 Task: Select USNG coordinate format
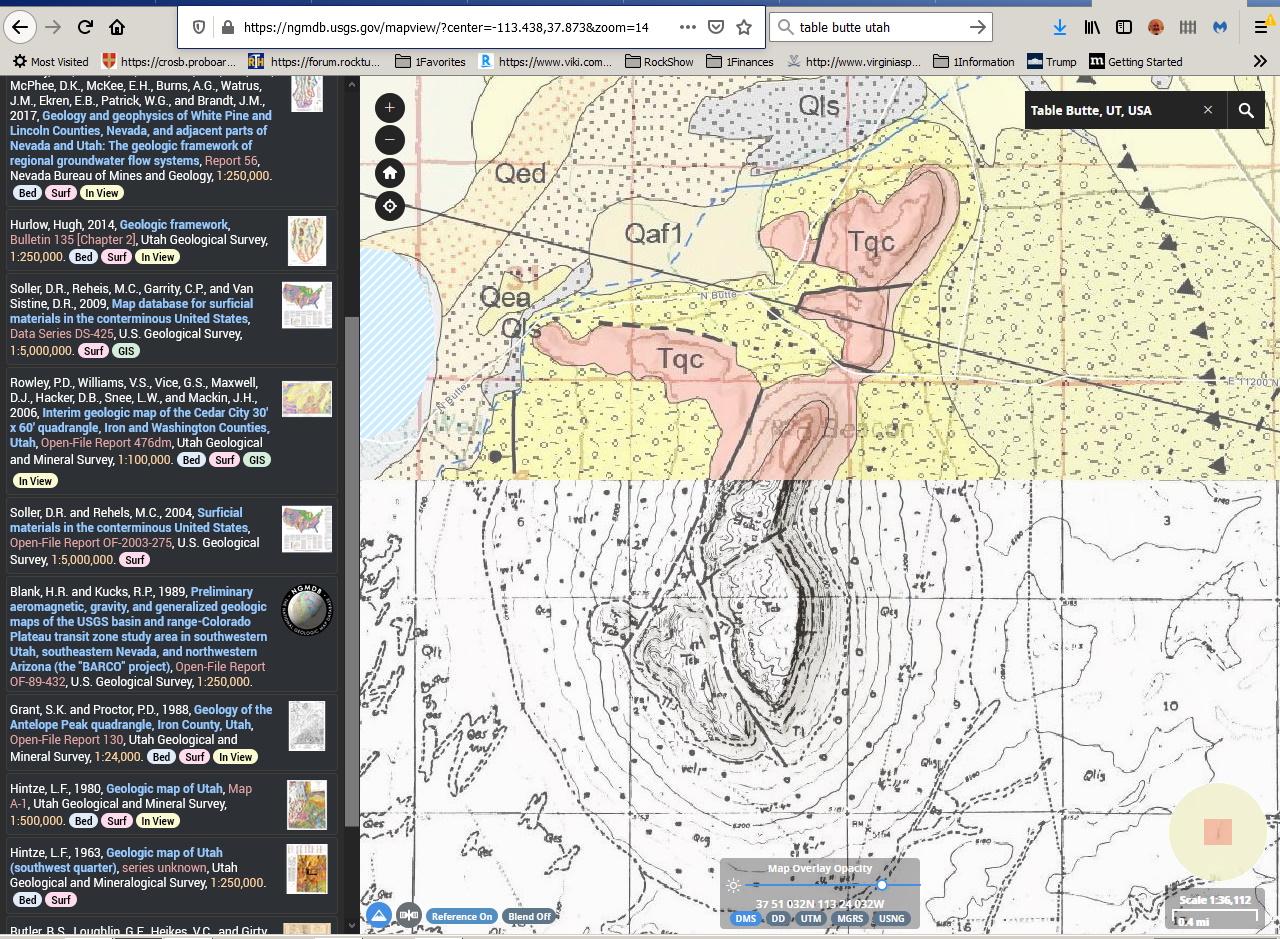892,919
